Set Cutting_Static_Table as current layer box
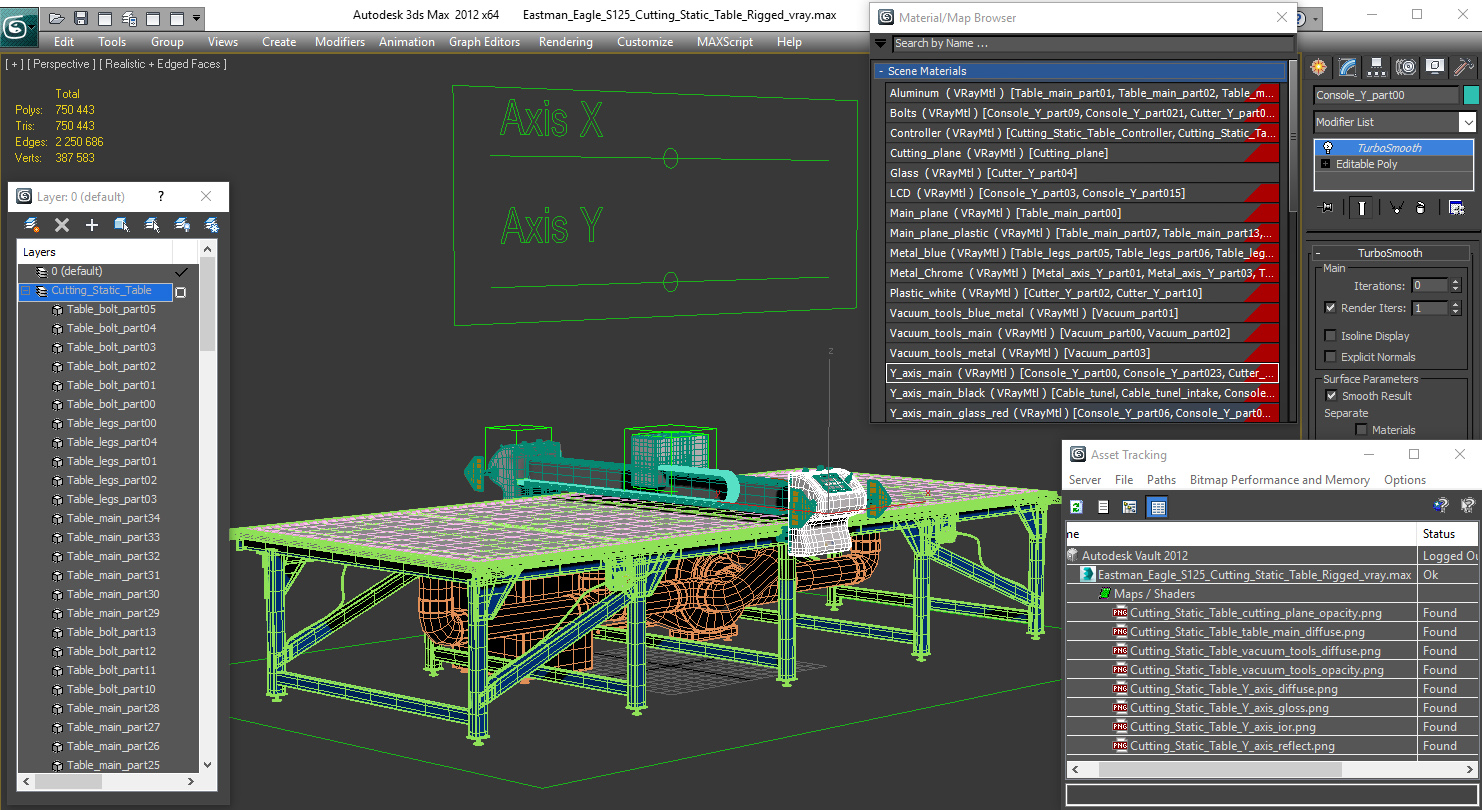Viewport: 1482px width, 810px height. coord(181,293)
